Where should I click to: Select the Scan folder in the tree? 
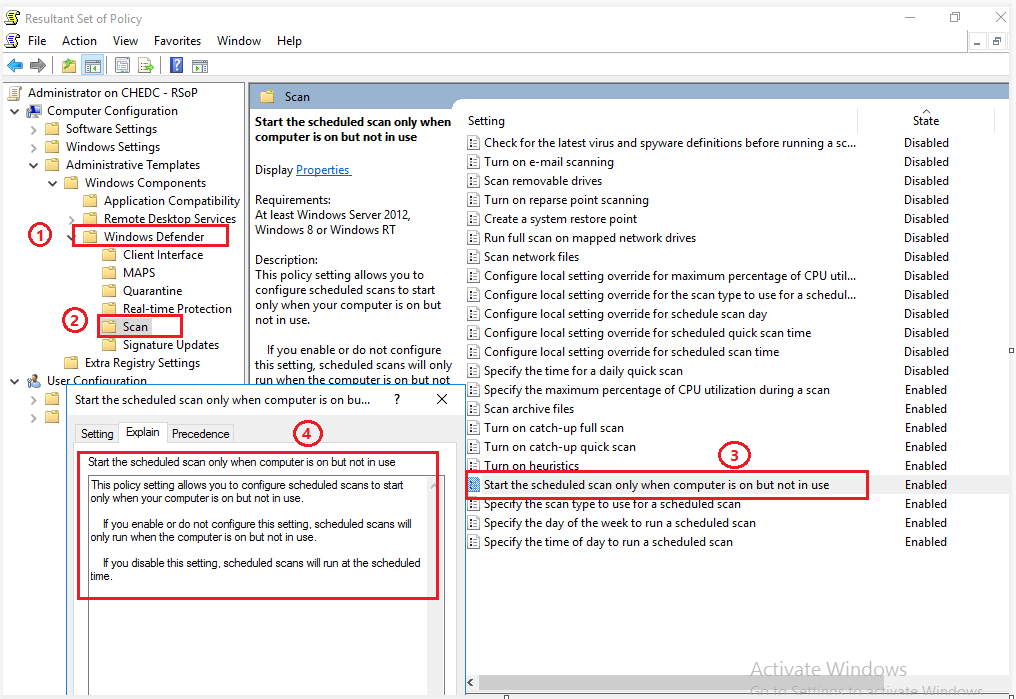[x=135, y=327]
